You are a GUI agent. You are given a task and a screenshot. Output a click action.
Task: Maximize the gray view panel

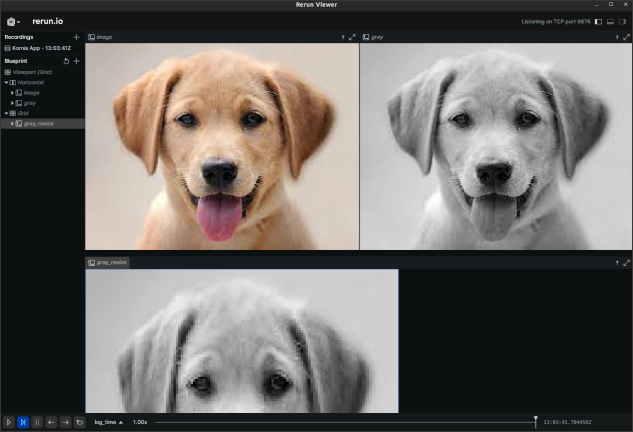point(626,37)
